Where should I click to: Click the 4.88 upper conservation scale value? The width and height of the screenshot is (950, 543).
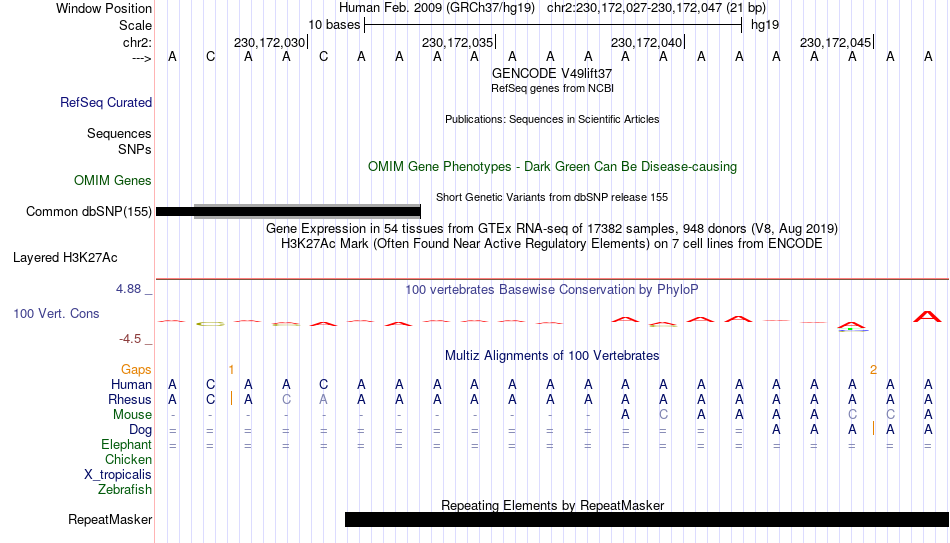tap(128, 289)
